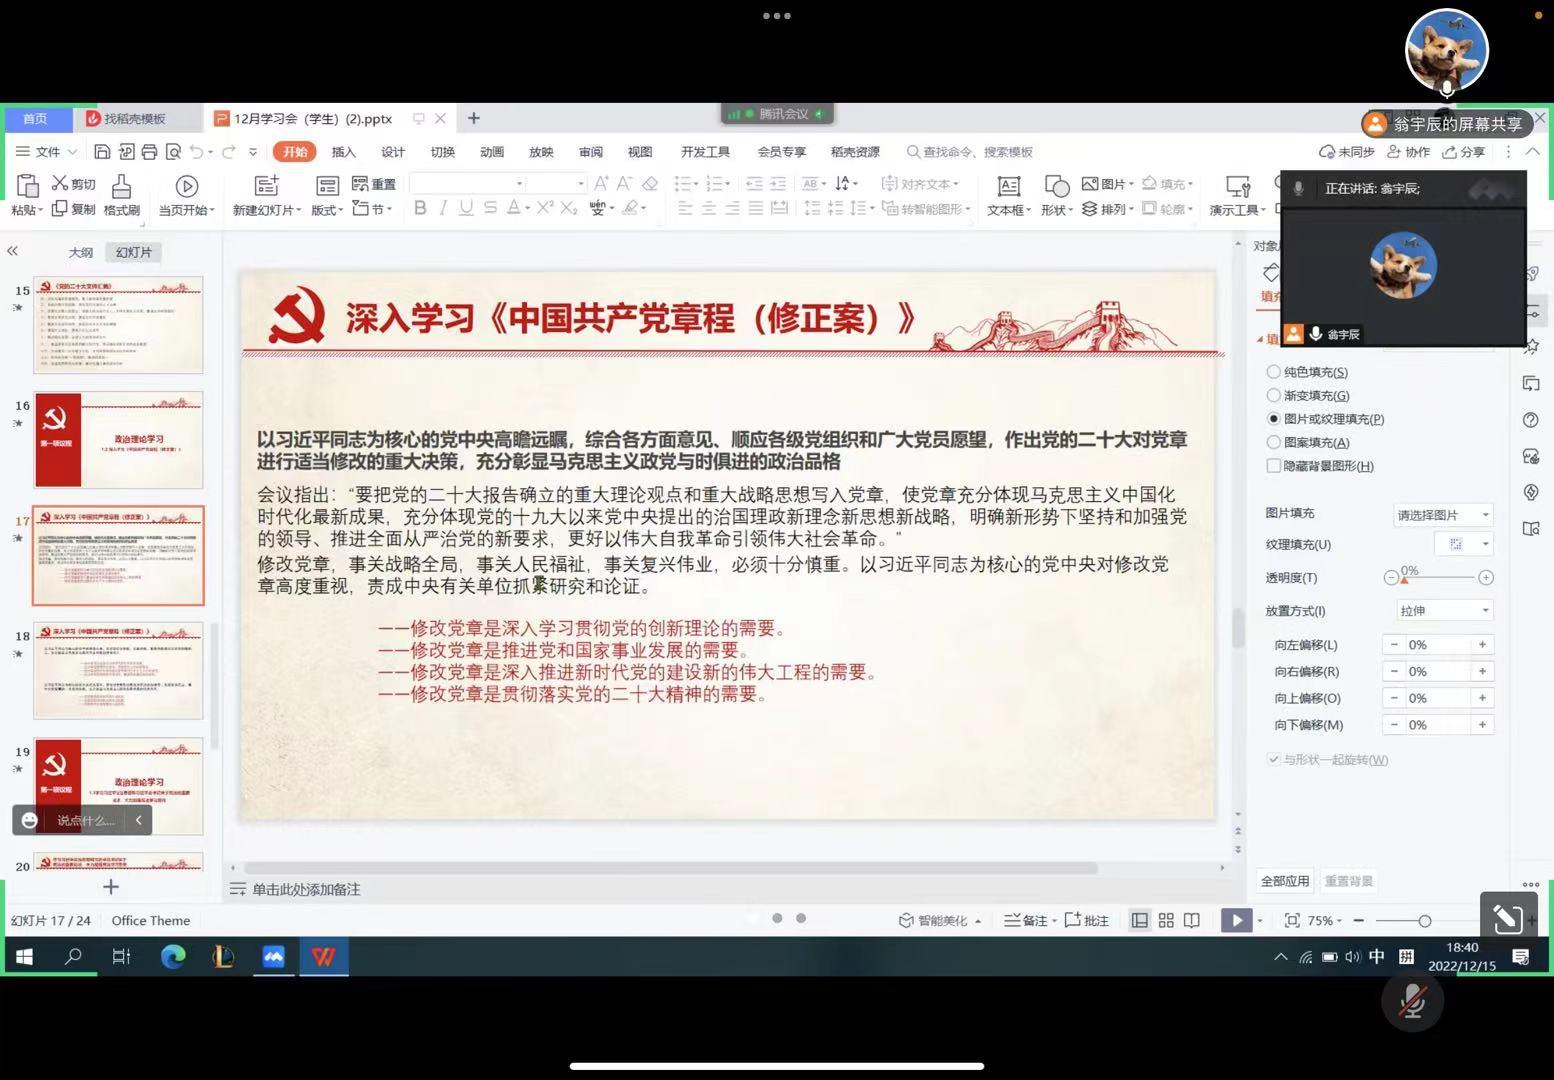Open WPS Office from taskbar
This screenshot has height=1080, width=1554.
[323, 957]
